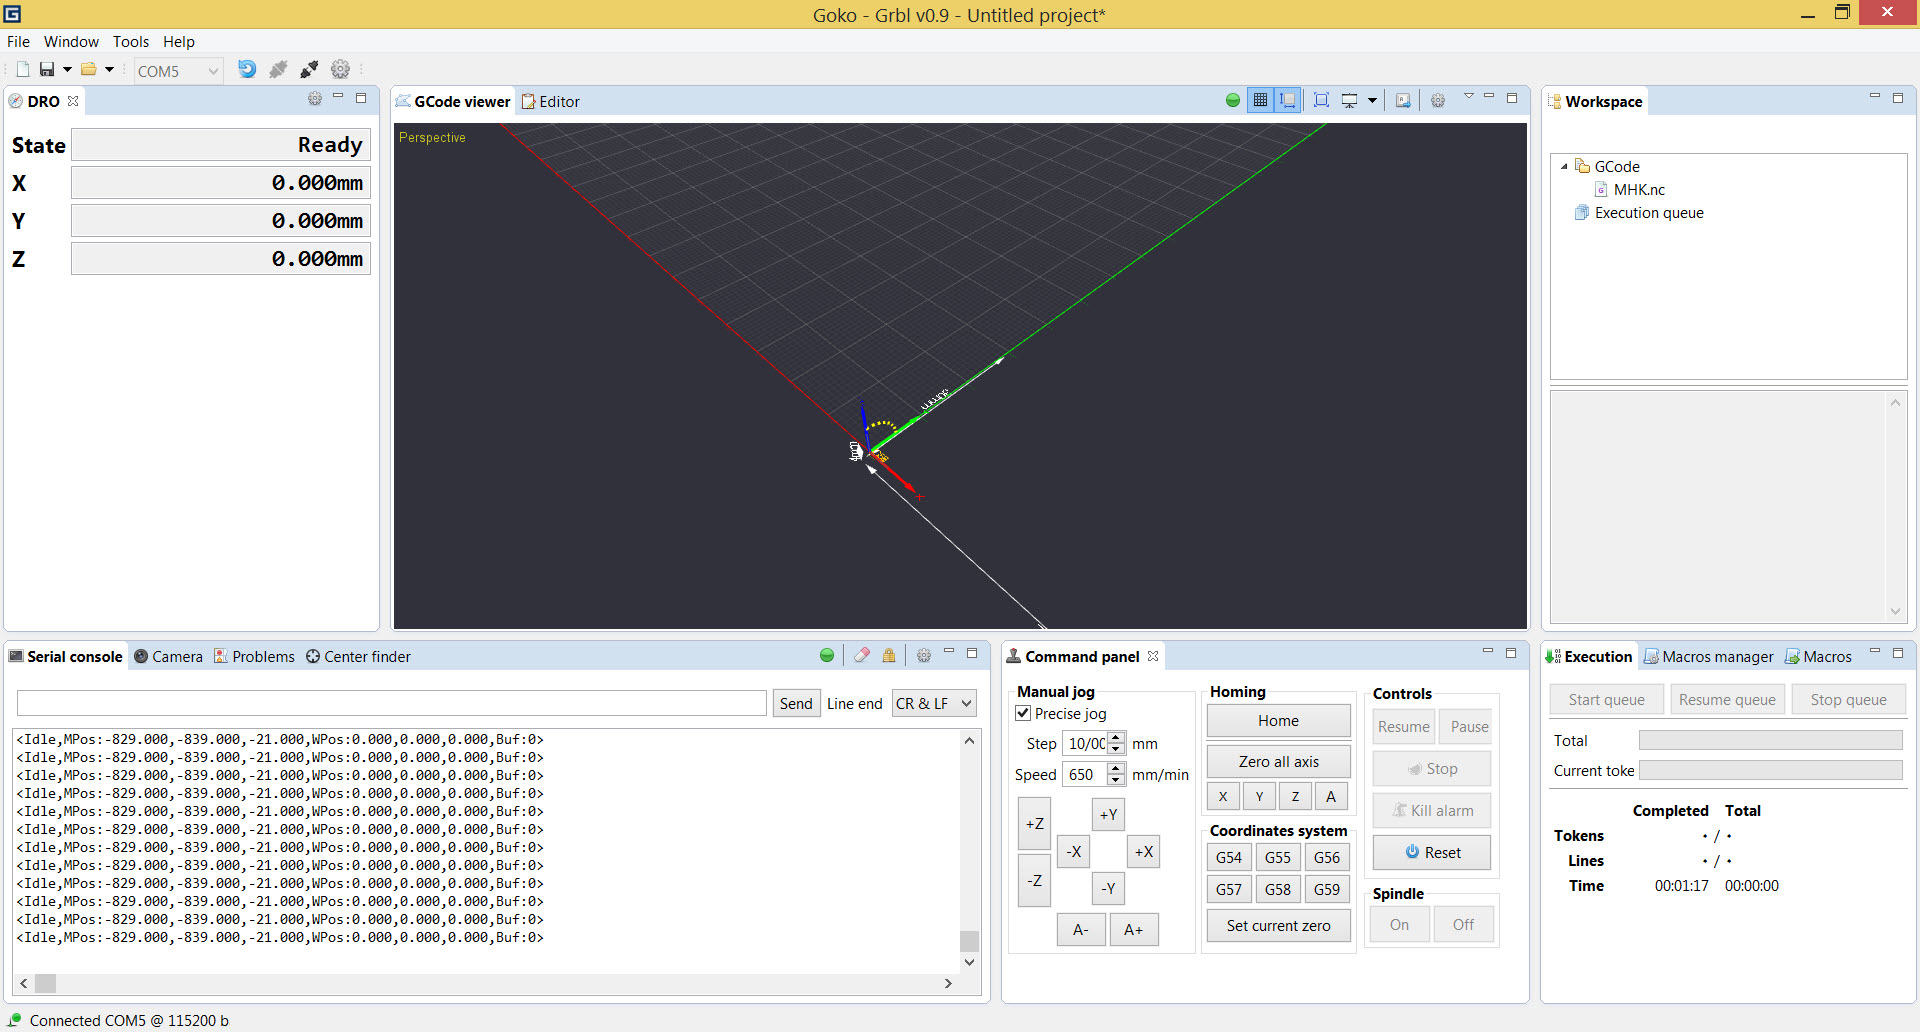The height and width of the screenshot is (1032, 1920).
Task: Open the Window menu
Action: click(x=71, y=41)
